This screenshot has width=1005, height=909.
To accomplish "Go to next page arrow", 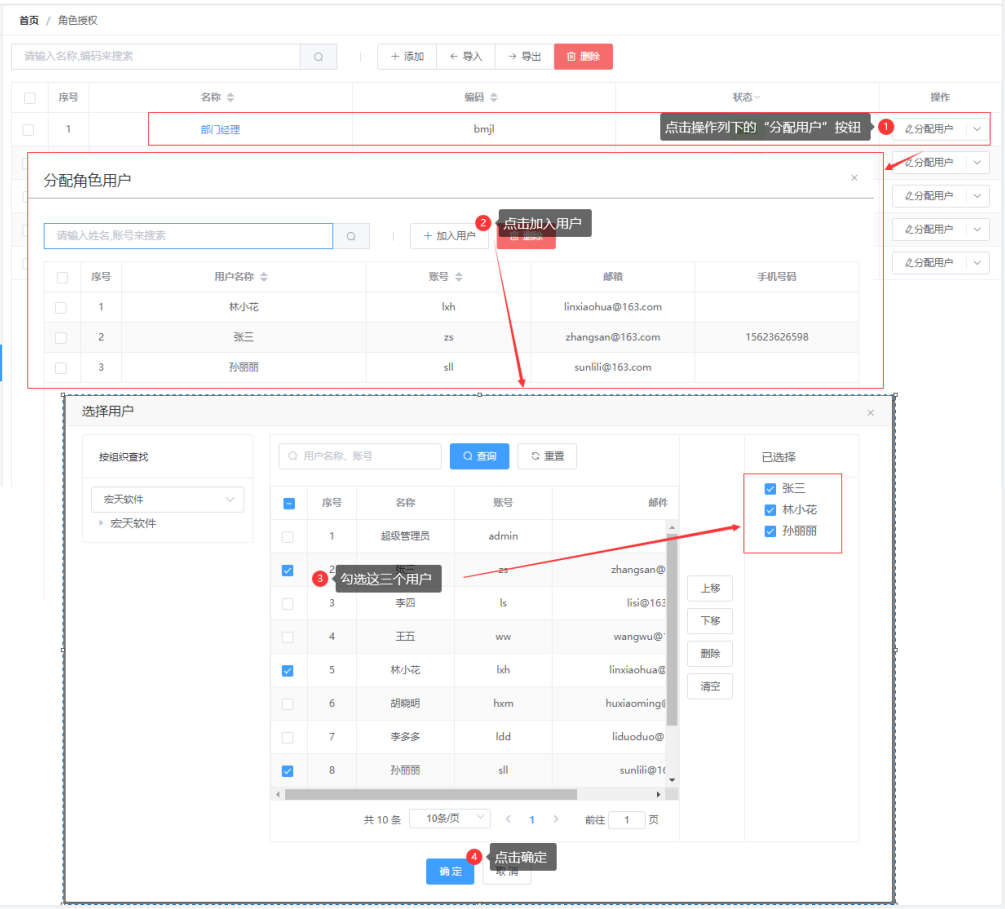I will [x=556, y=819].
